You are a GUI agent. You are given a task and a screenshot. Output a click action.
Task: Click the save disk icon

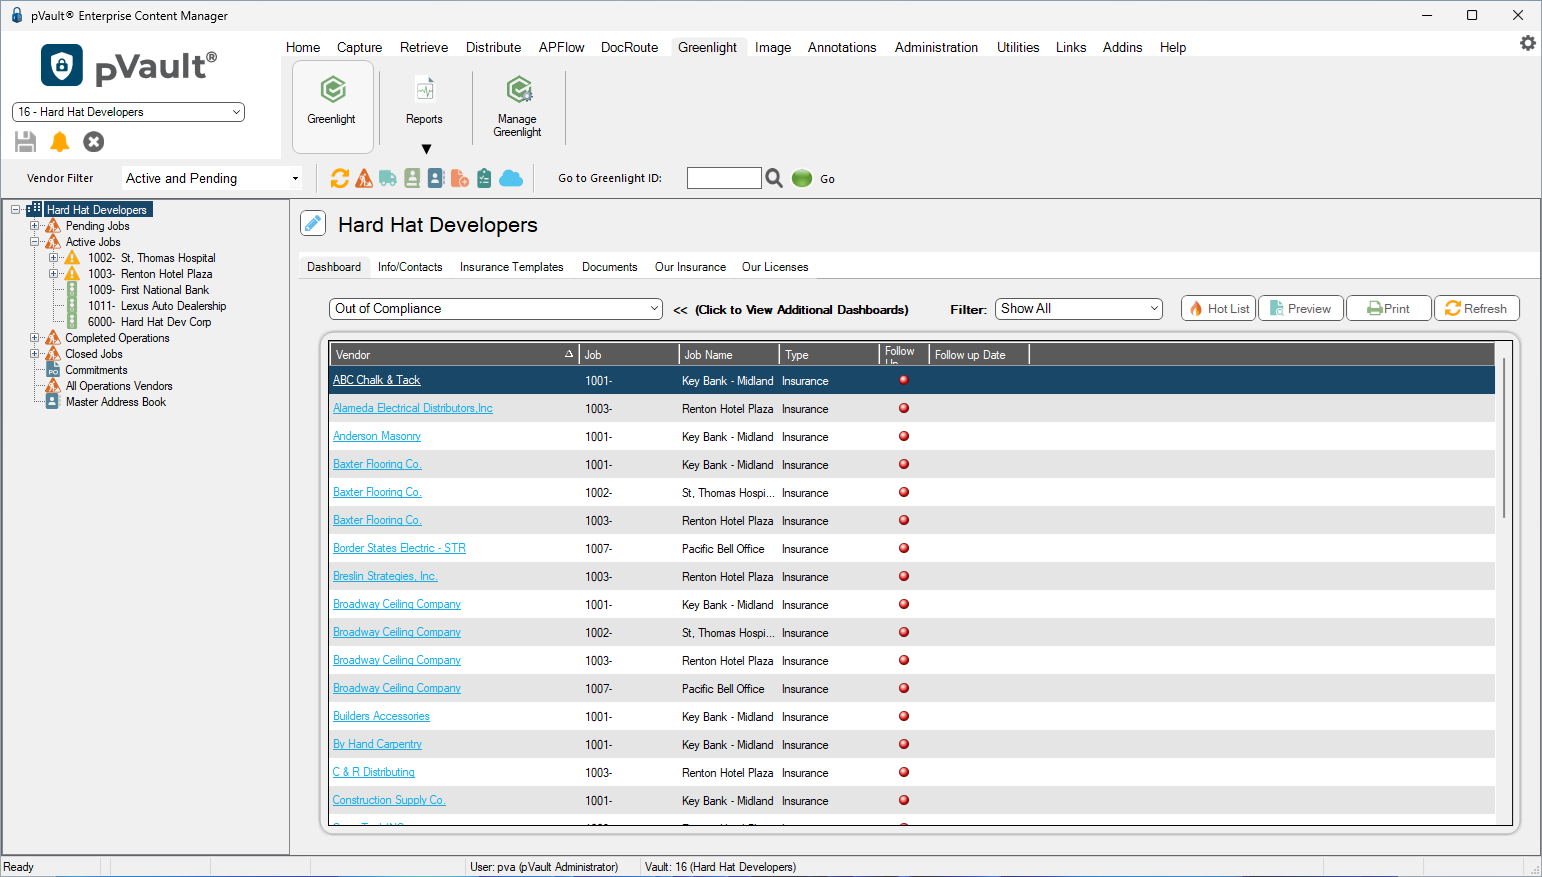[x=26, y=142]
